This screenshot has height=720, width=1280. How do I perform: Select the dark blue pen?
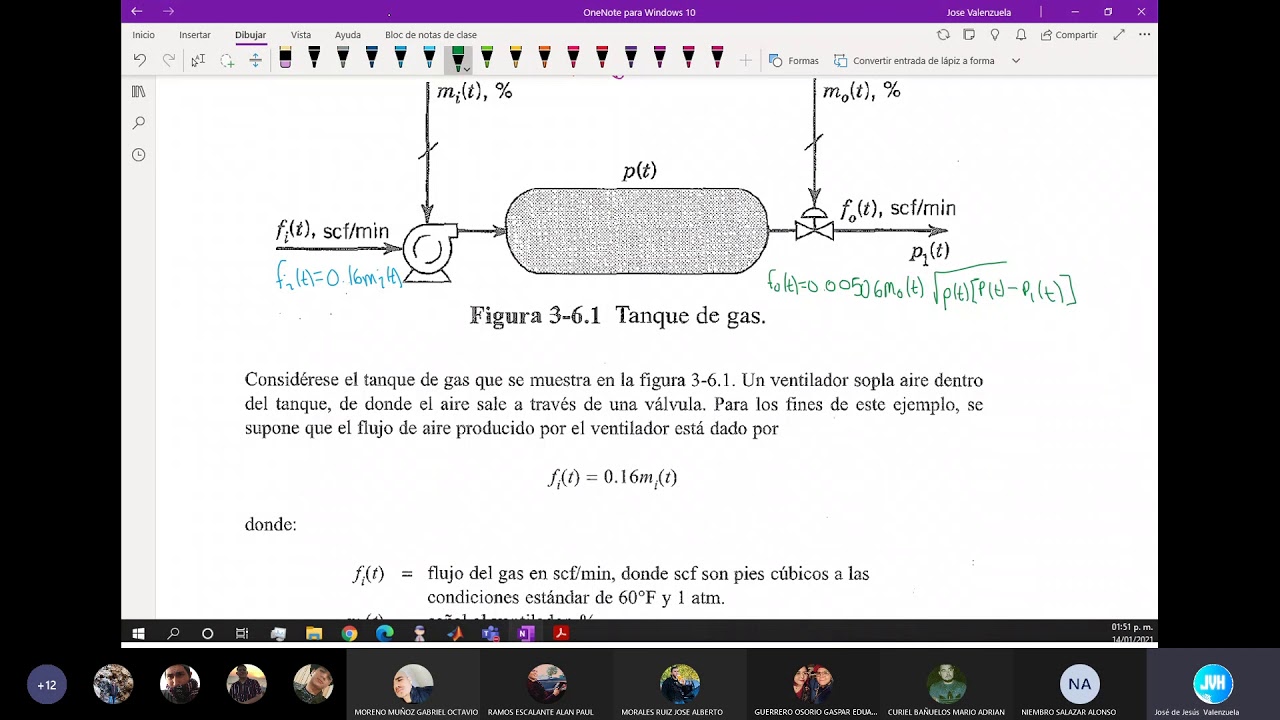pyautogui.click(x=371, y=59)
